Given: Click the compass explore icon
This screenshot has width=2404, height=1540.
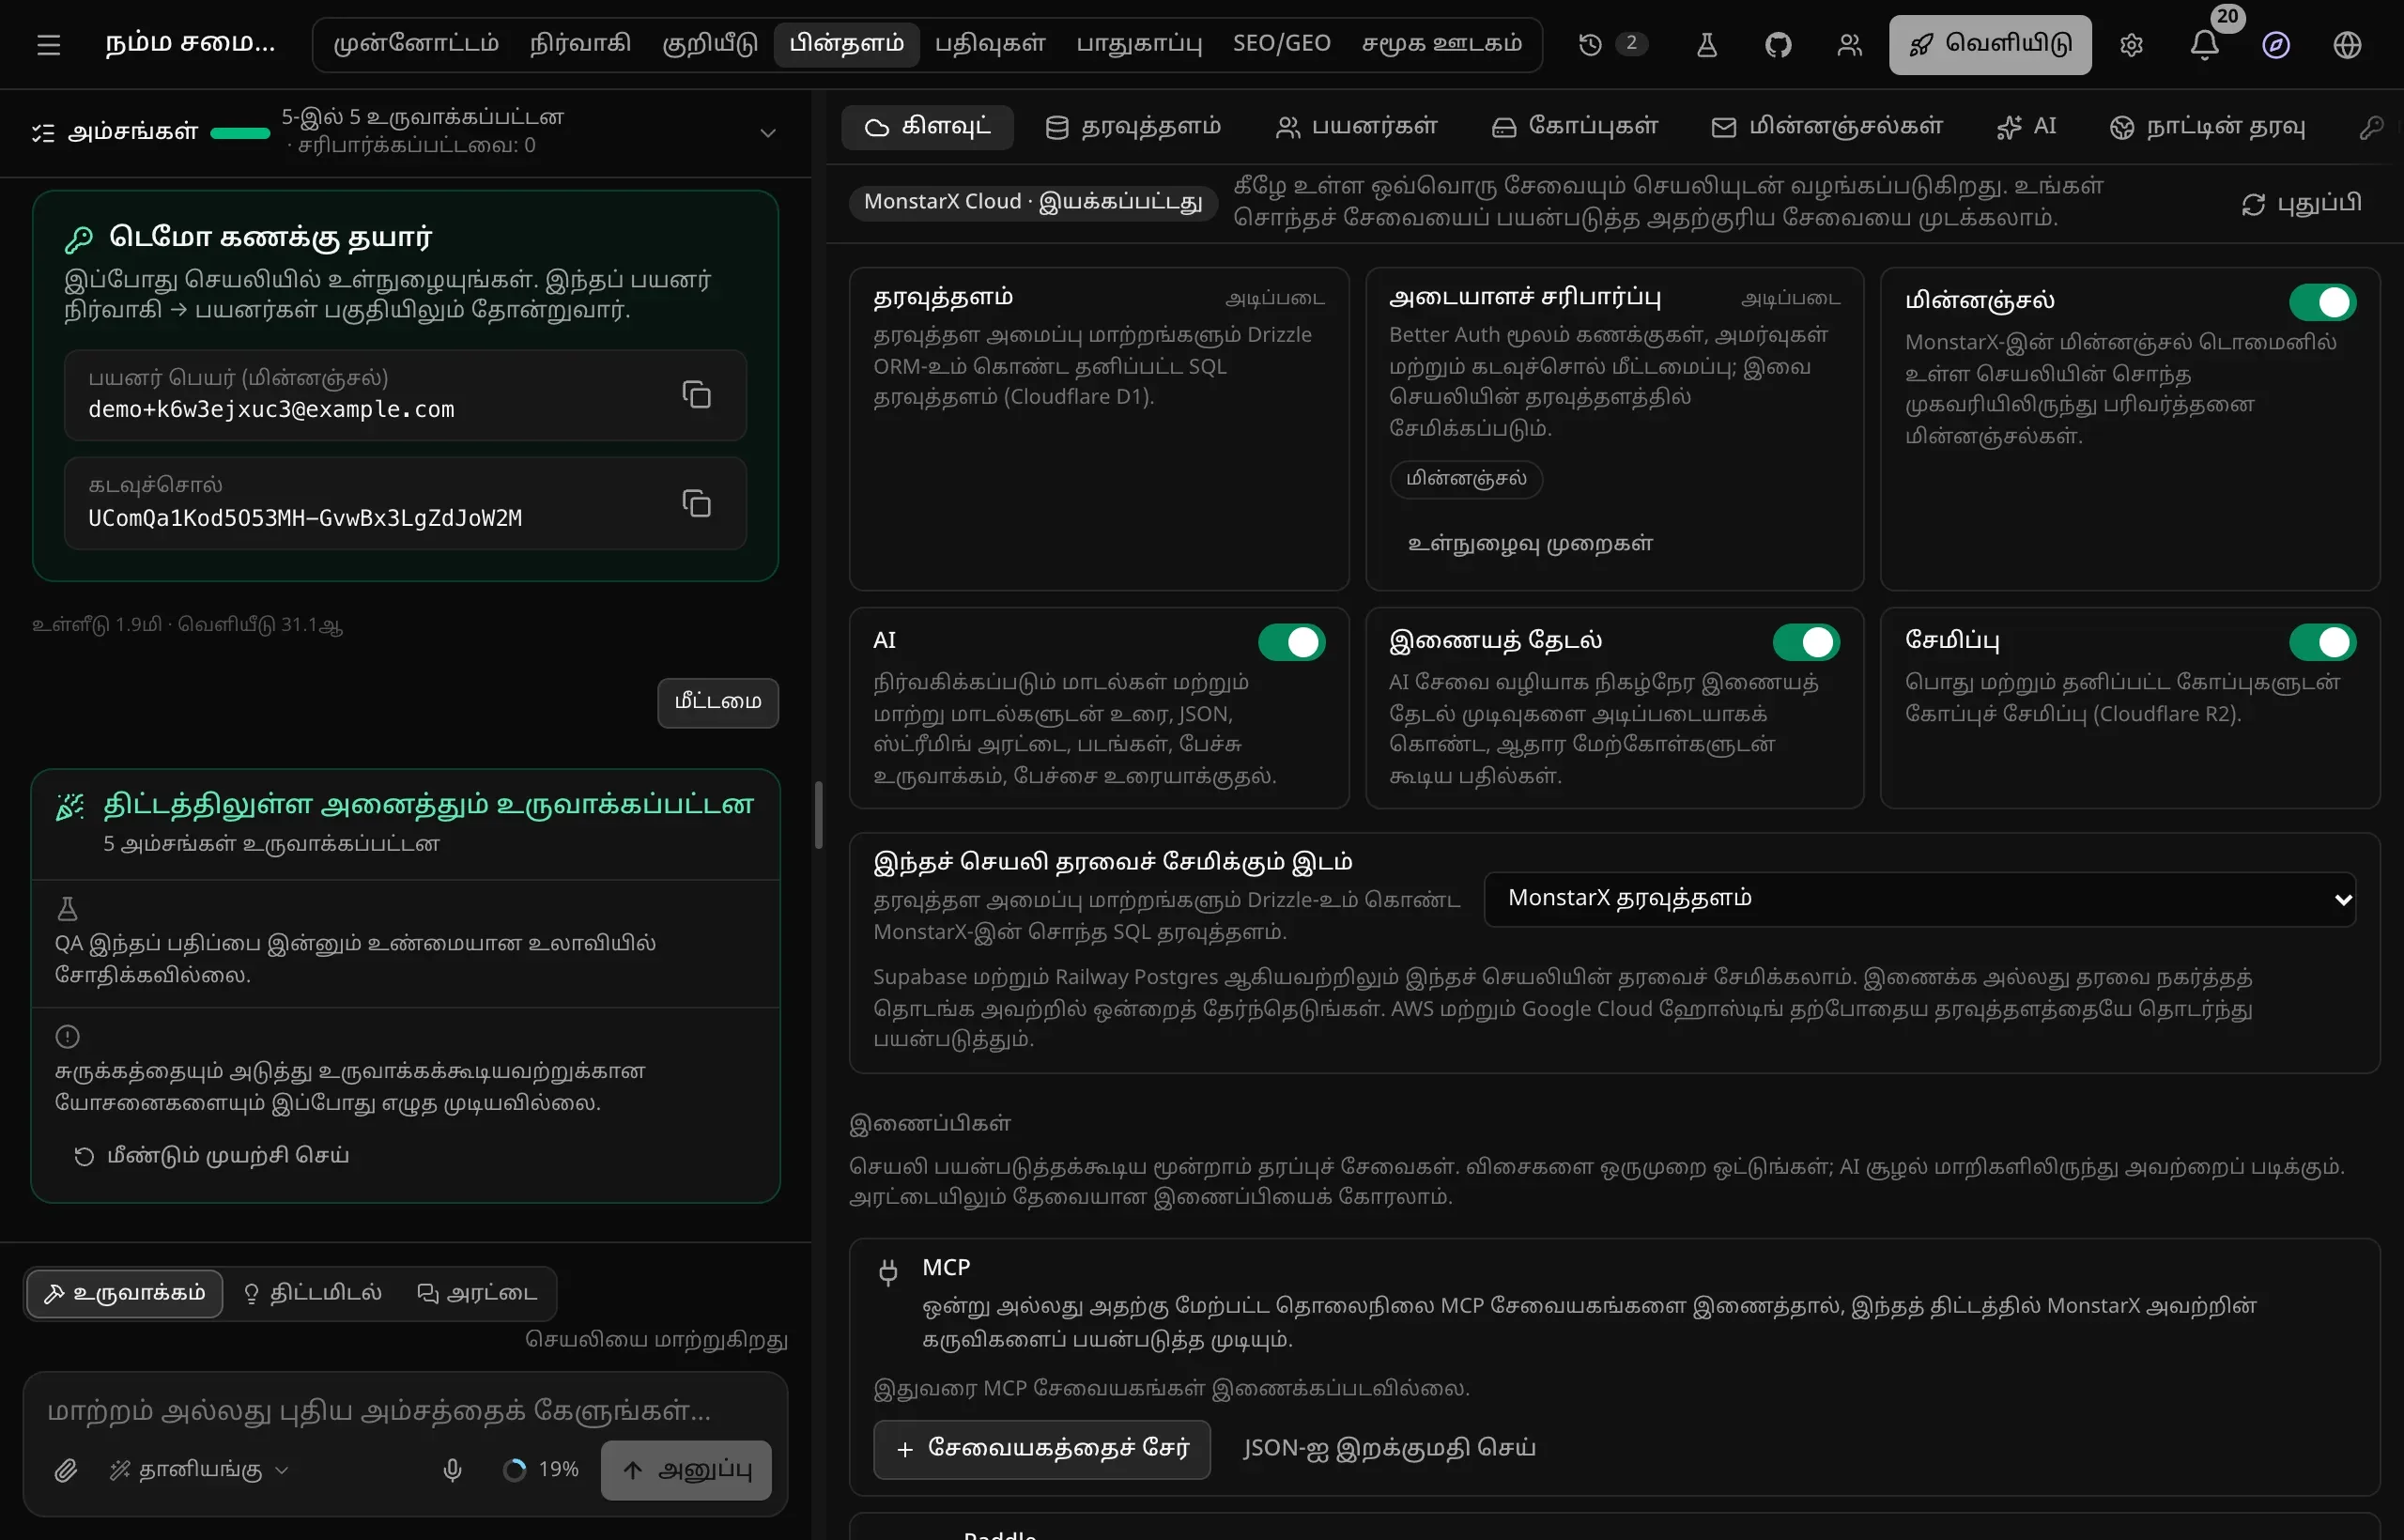Looking at the screenshot, I should 2276,45.
